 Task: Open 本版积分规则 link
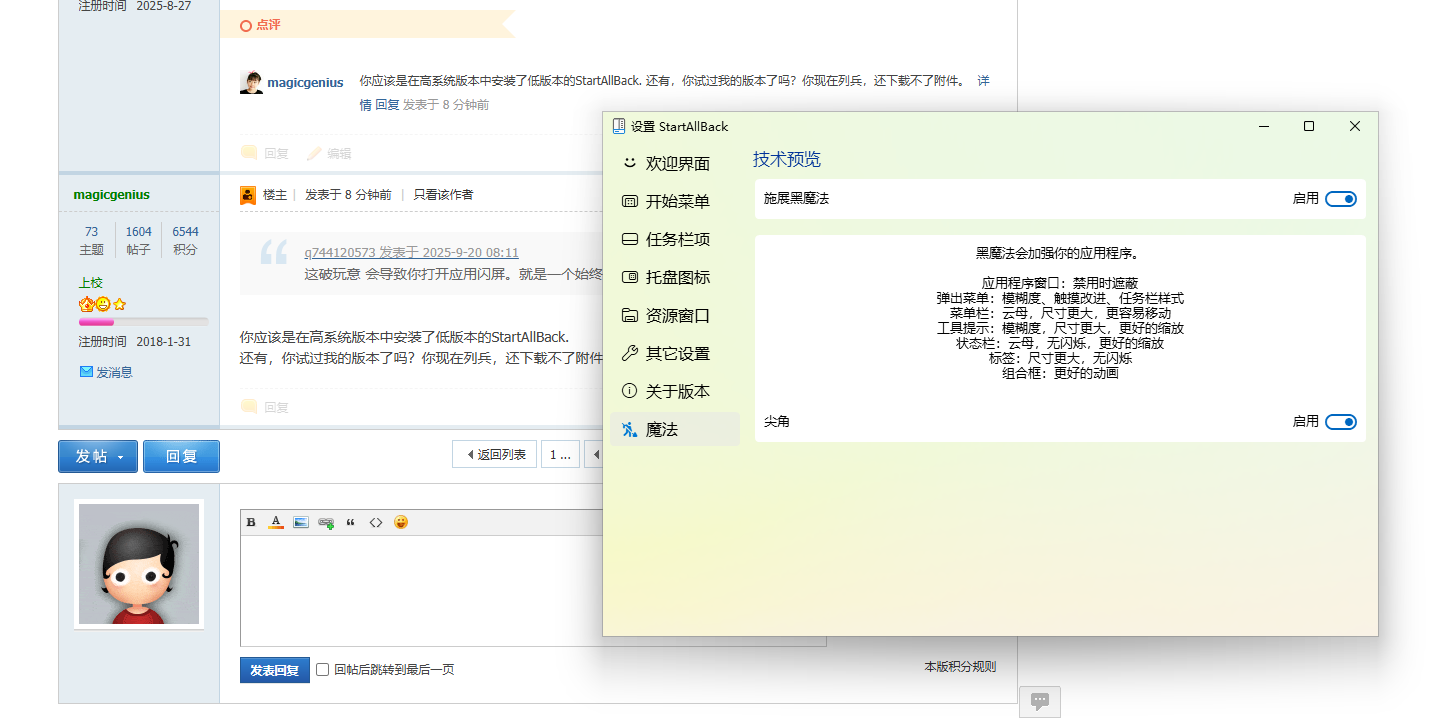pyautogui.click(x=960, y=667)
